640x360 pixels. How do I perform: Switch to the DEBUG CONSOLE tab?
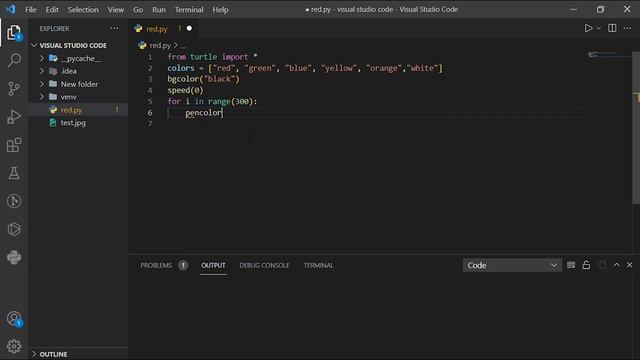click(x=264, y=265)
